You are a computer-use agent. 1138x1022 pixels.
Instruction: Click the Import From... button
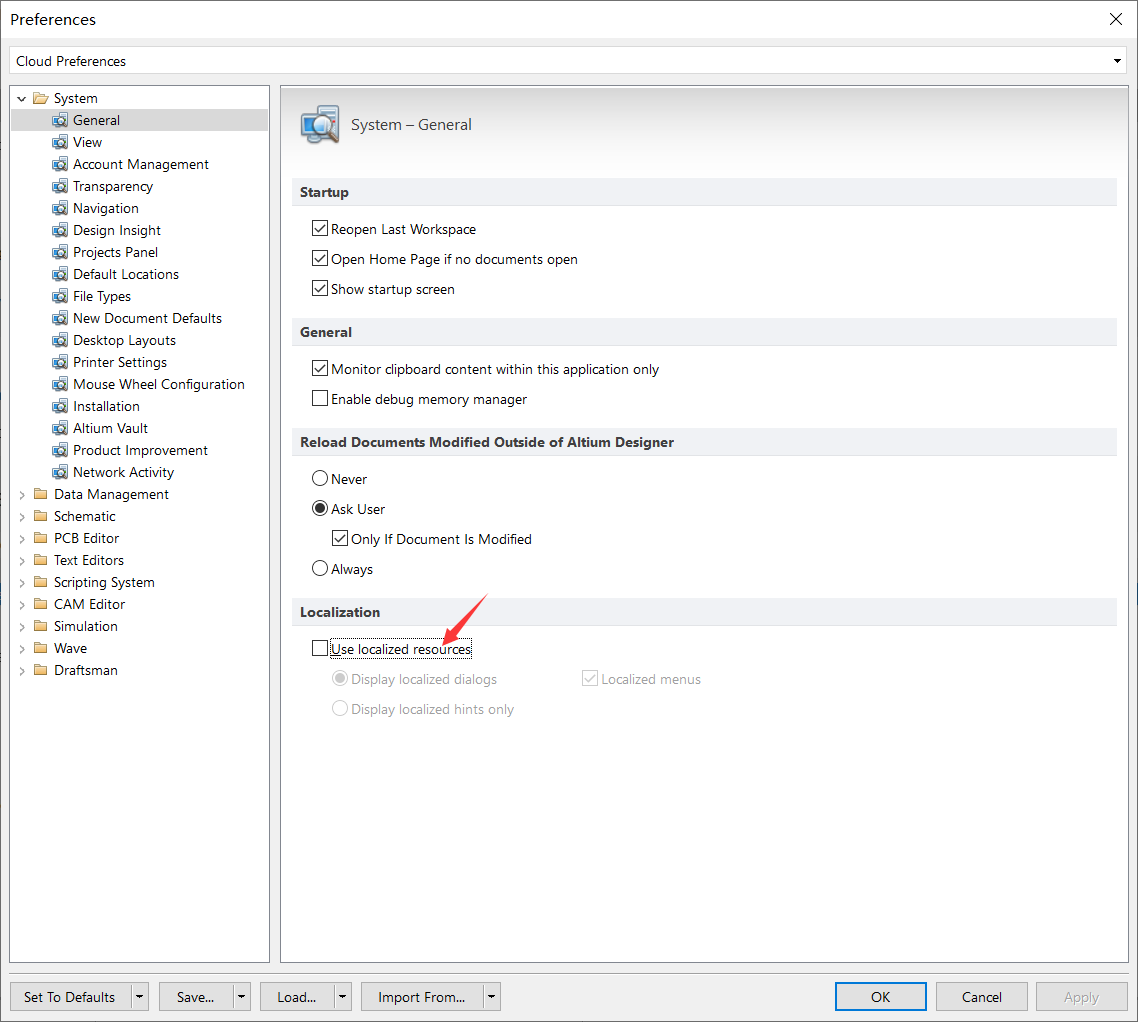pyautogui.click(x=422, y=997)
